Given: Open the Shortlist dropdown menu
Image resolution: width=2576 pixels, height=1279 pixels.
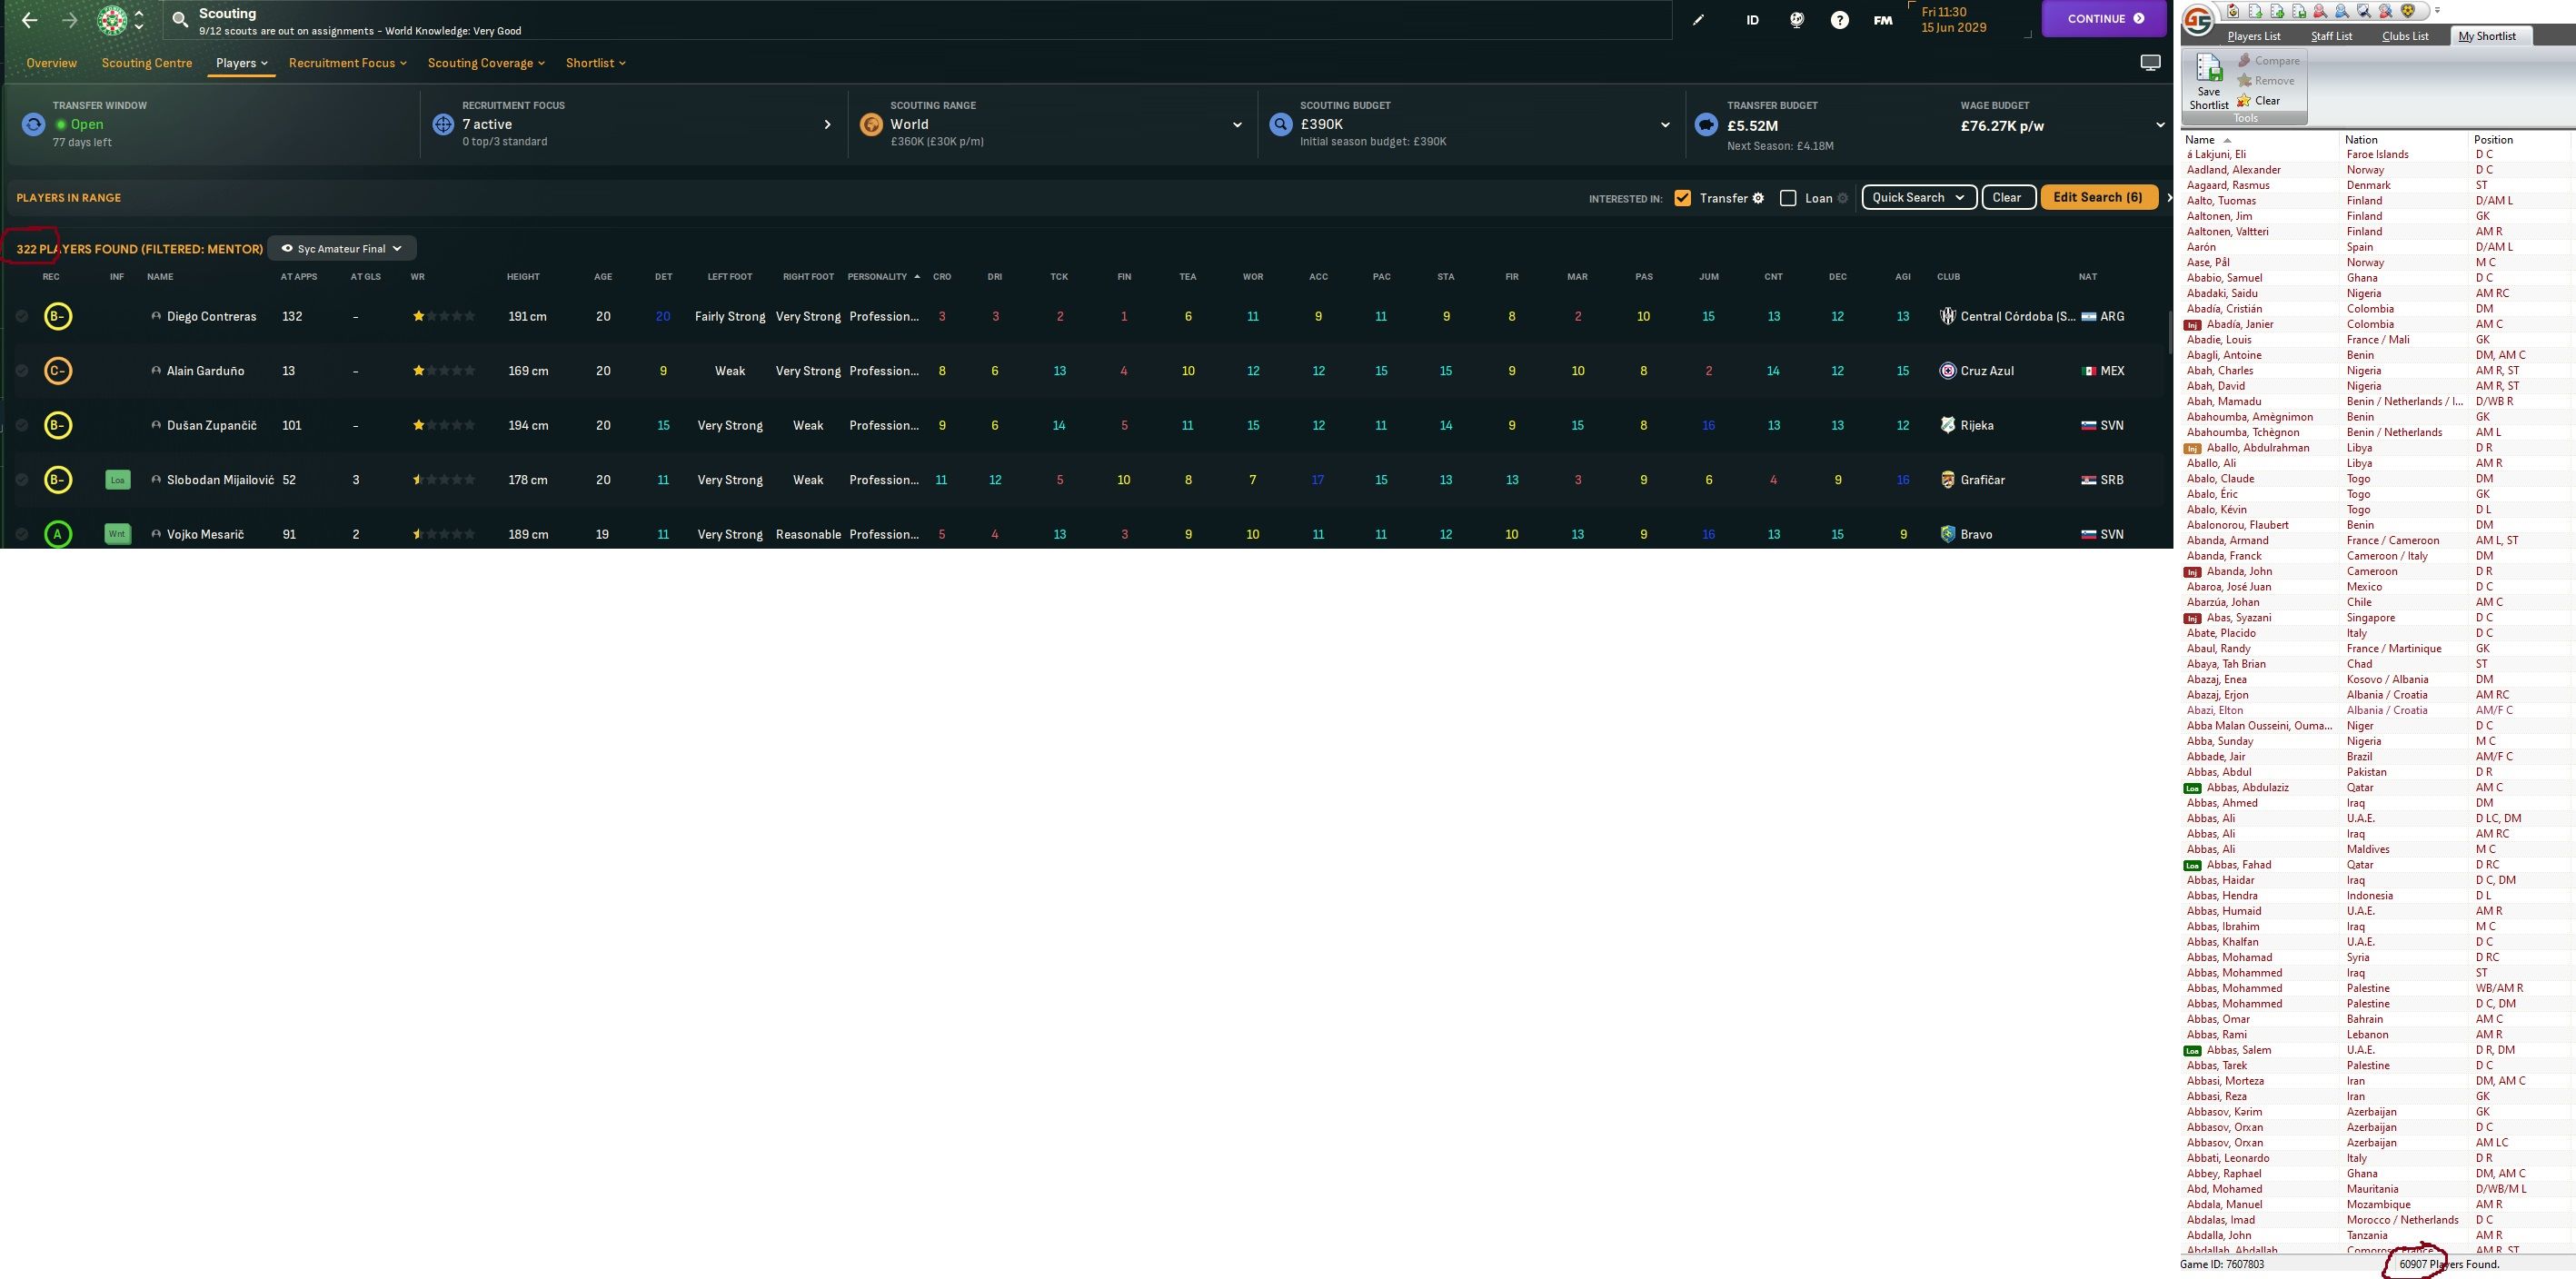Looking at the screenshot, I should tap(595, 63).
